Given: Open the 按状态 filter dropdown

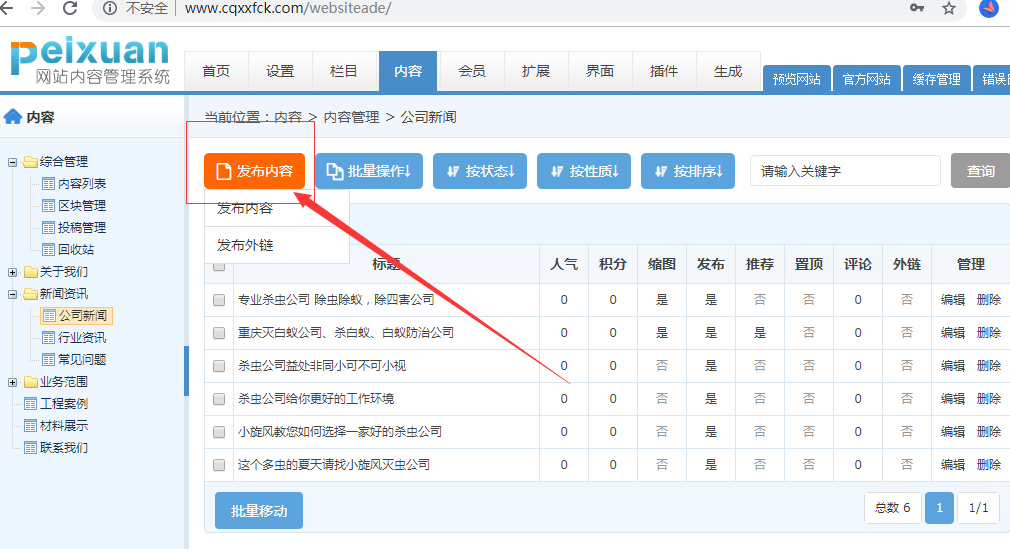Looking at the screenshot, I should point(480,171).
